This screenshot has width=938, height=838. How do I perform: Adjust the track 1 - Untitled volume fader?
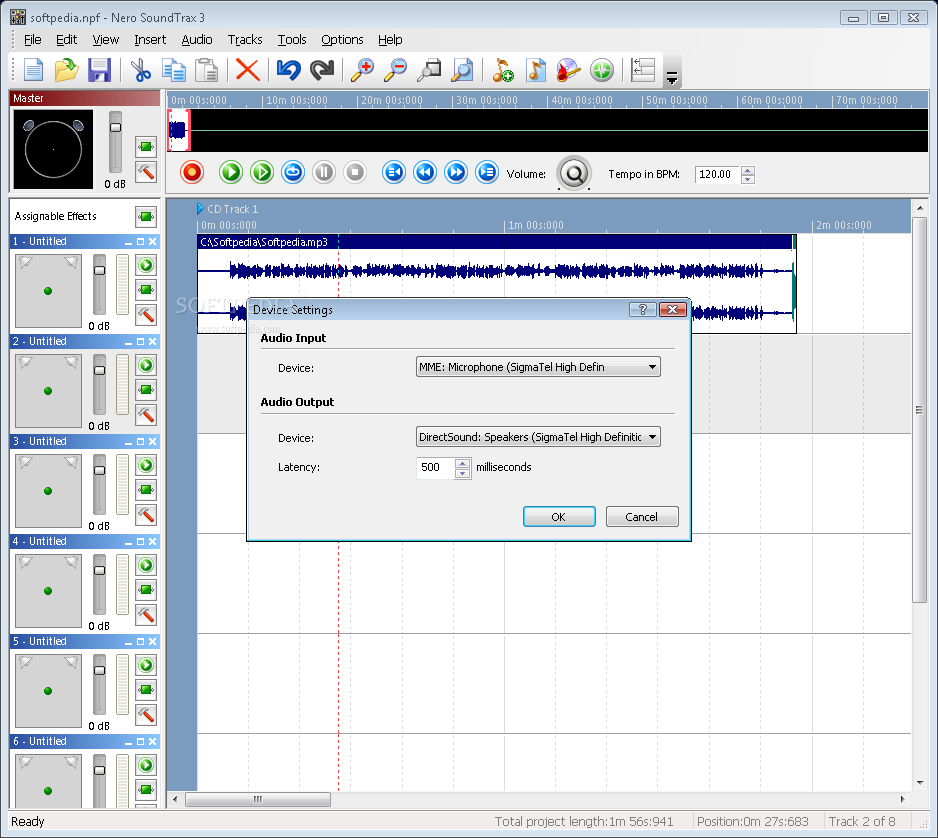[99, 270]
